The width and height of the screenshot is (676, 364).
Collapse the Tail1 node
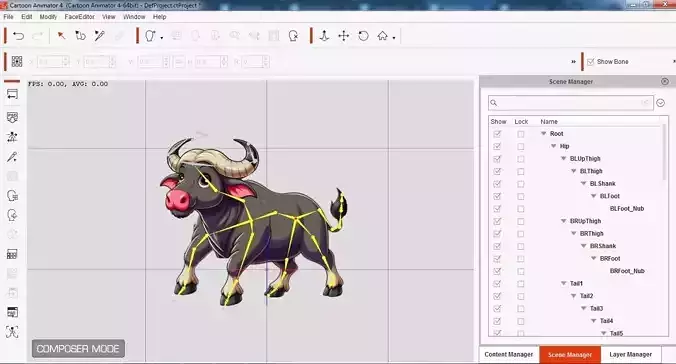tap(563, 283)
